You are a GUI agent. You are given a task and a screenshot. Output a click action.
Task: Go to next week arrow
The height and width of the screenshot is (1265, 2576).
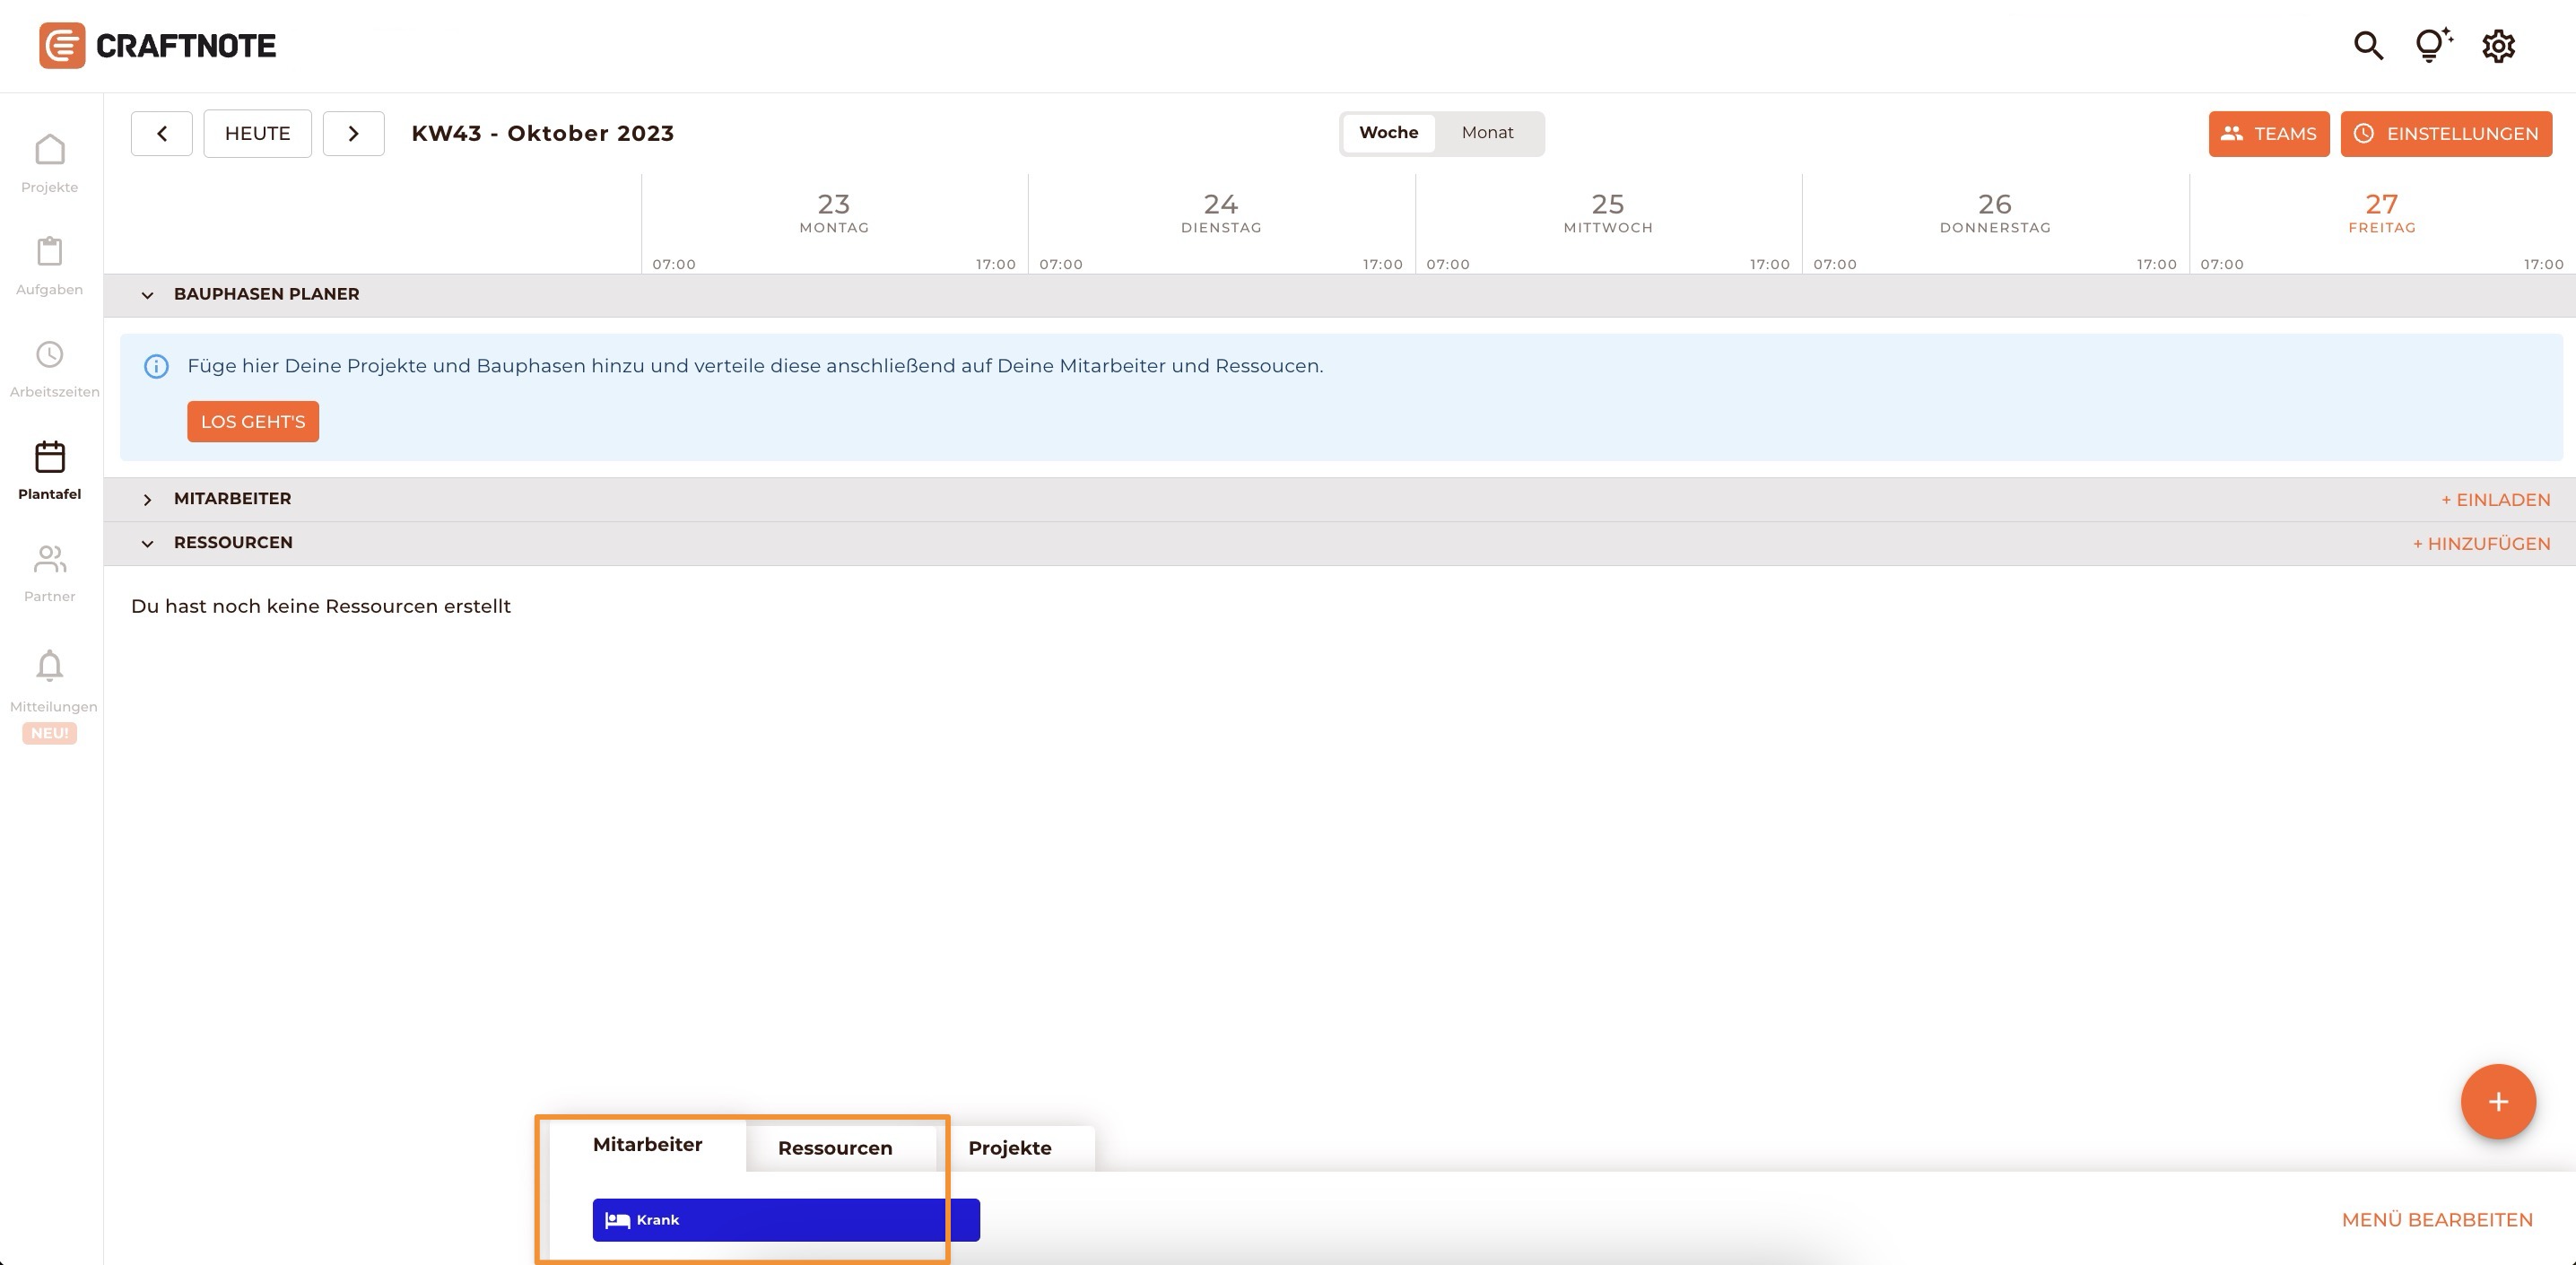353,134
